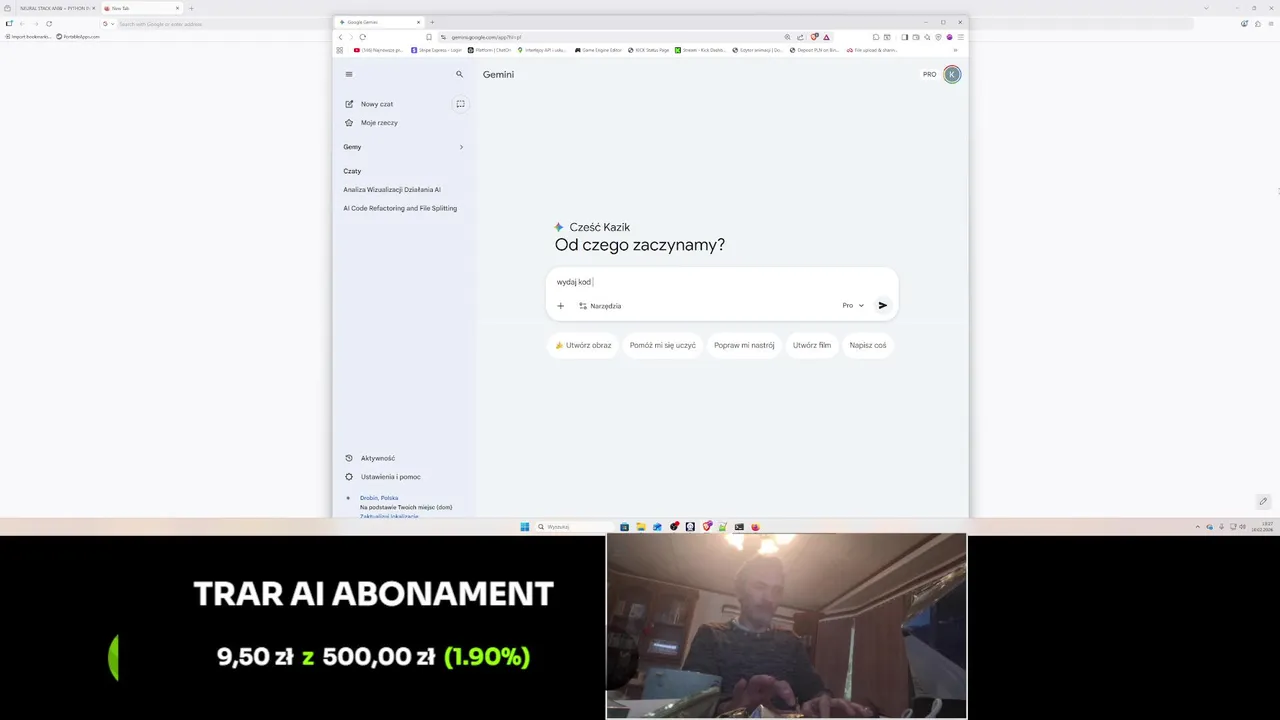Click the Brave Rewards triangle icon
The width and height of the screenshot is (1280, 720).
[x=826, y=37]
